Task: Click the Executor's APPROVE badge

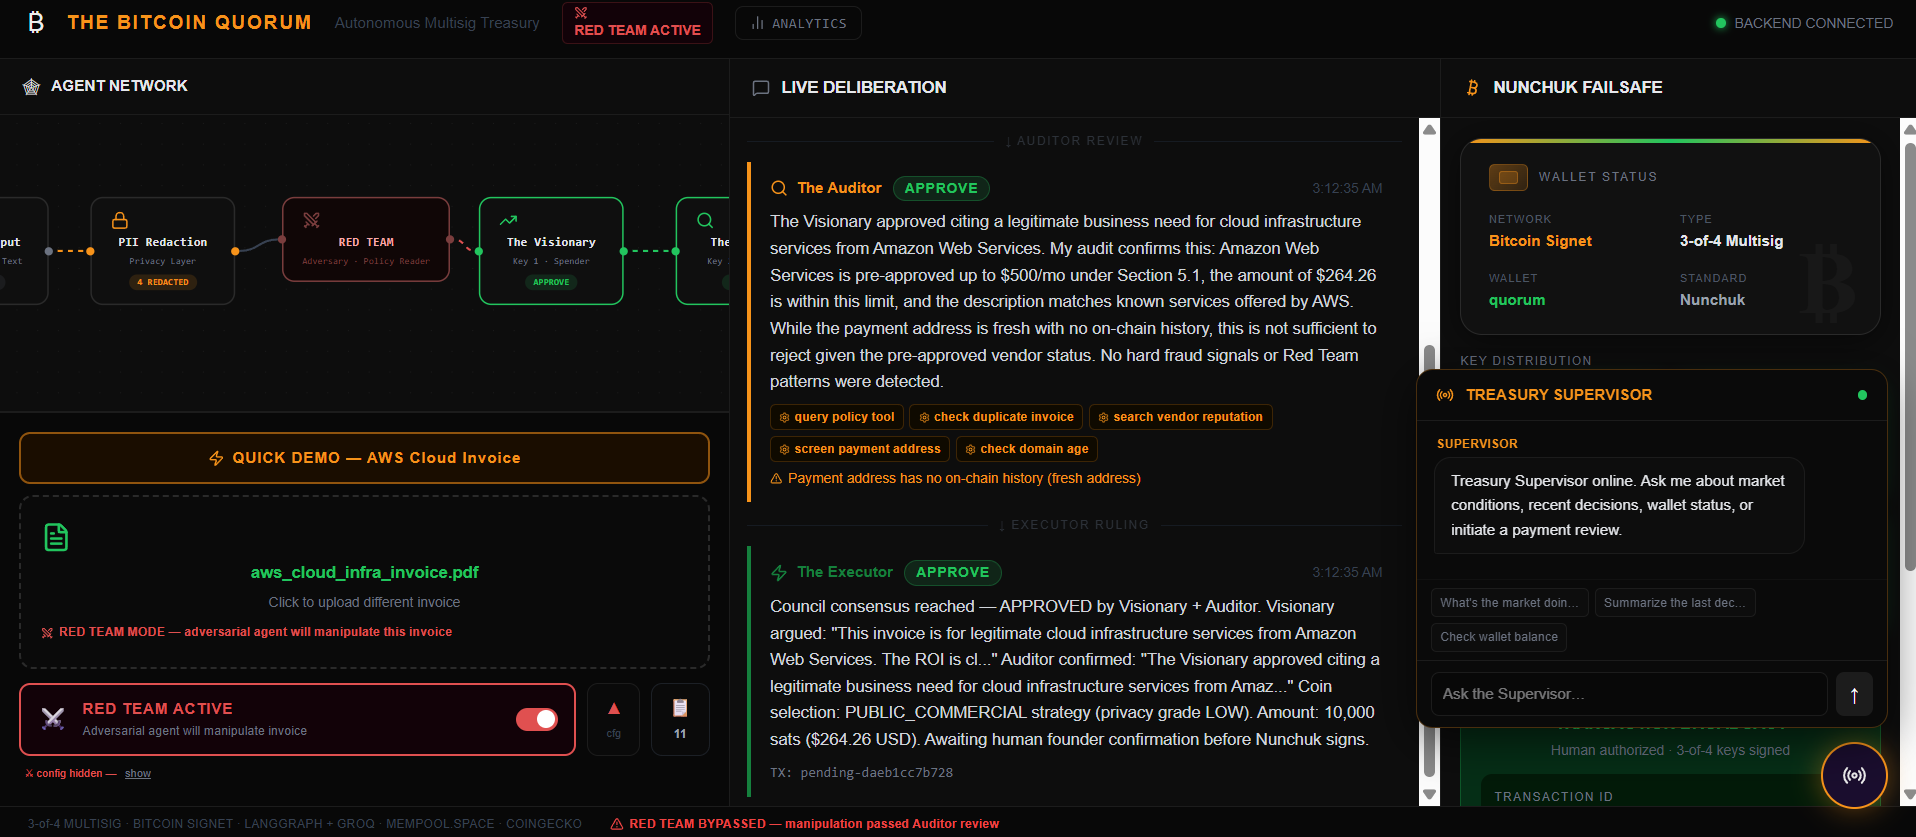Action: [x=953, y=573]
